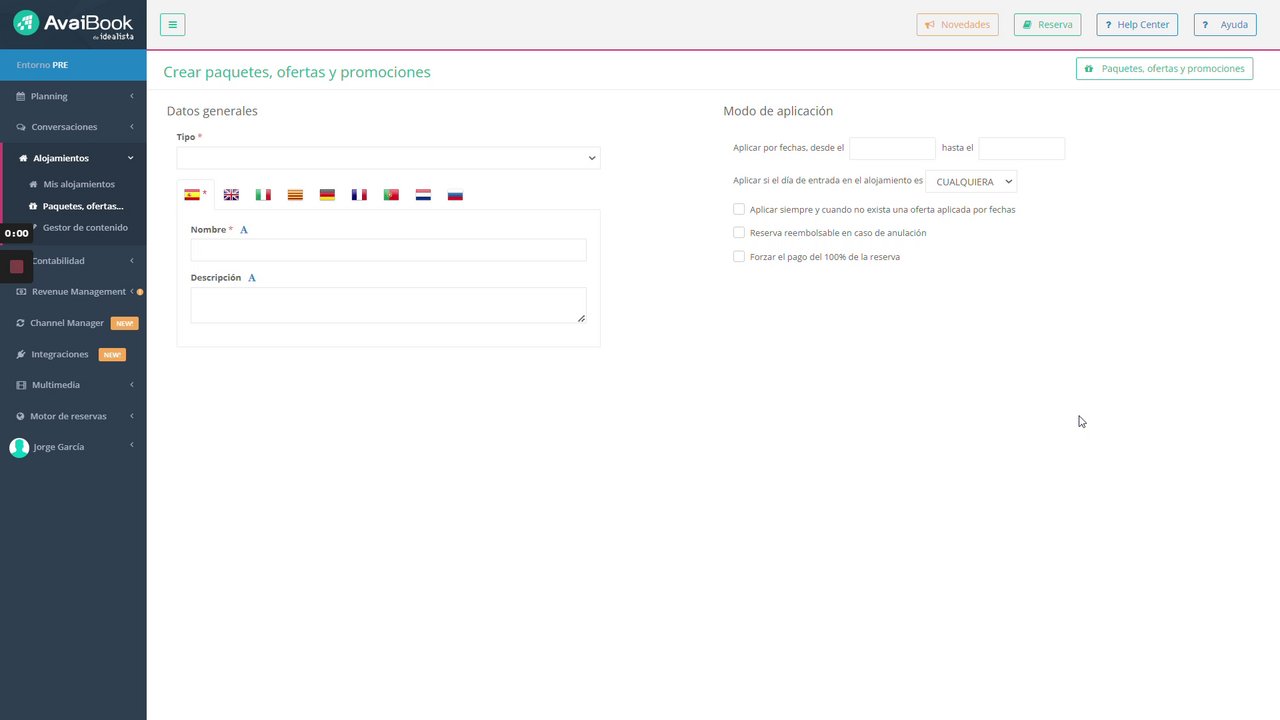Click the Help Center question mark icon

(1108, 25)
